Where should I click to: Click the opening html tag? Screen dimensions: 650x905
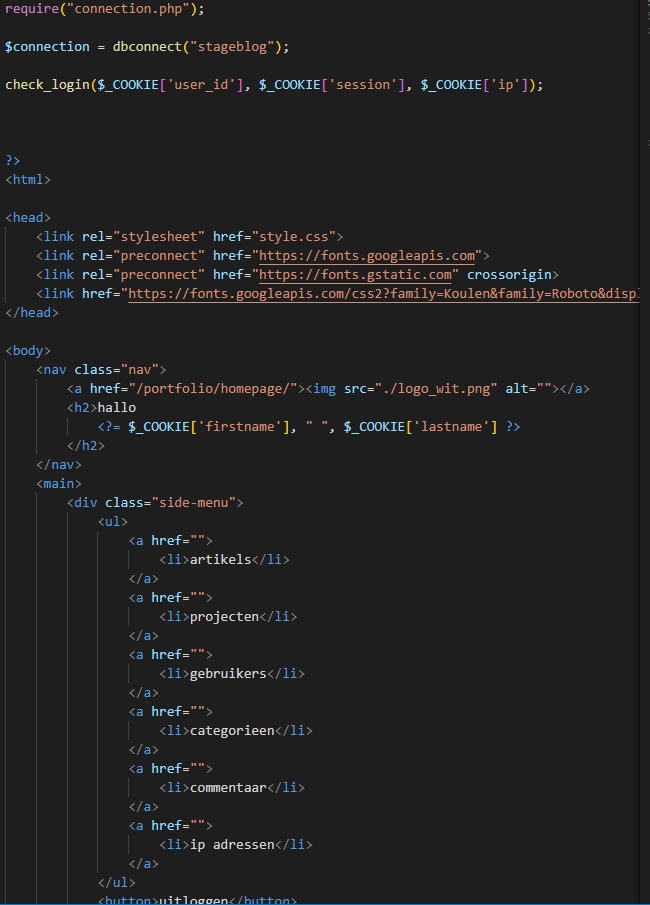point(28,180)
